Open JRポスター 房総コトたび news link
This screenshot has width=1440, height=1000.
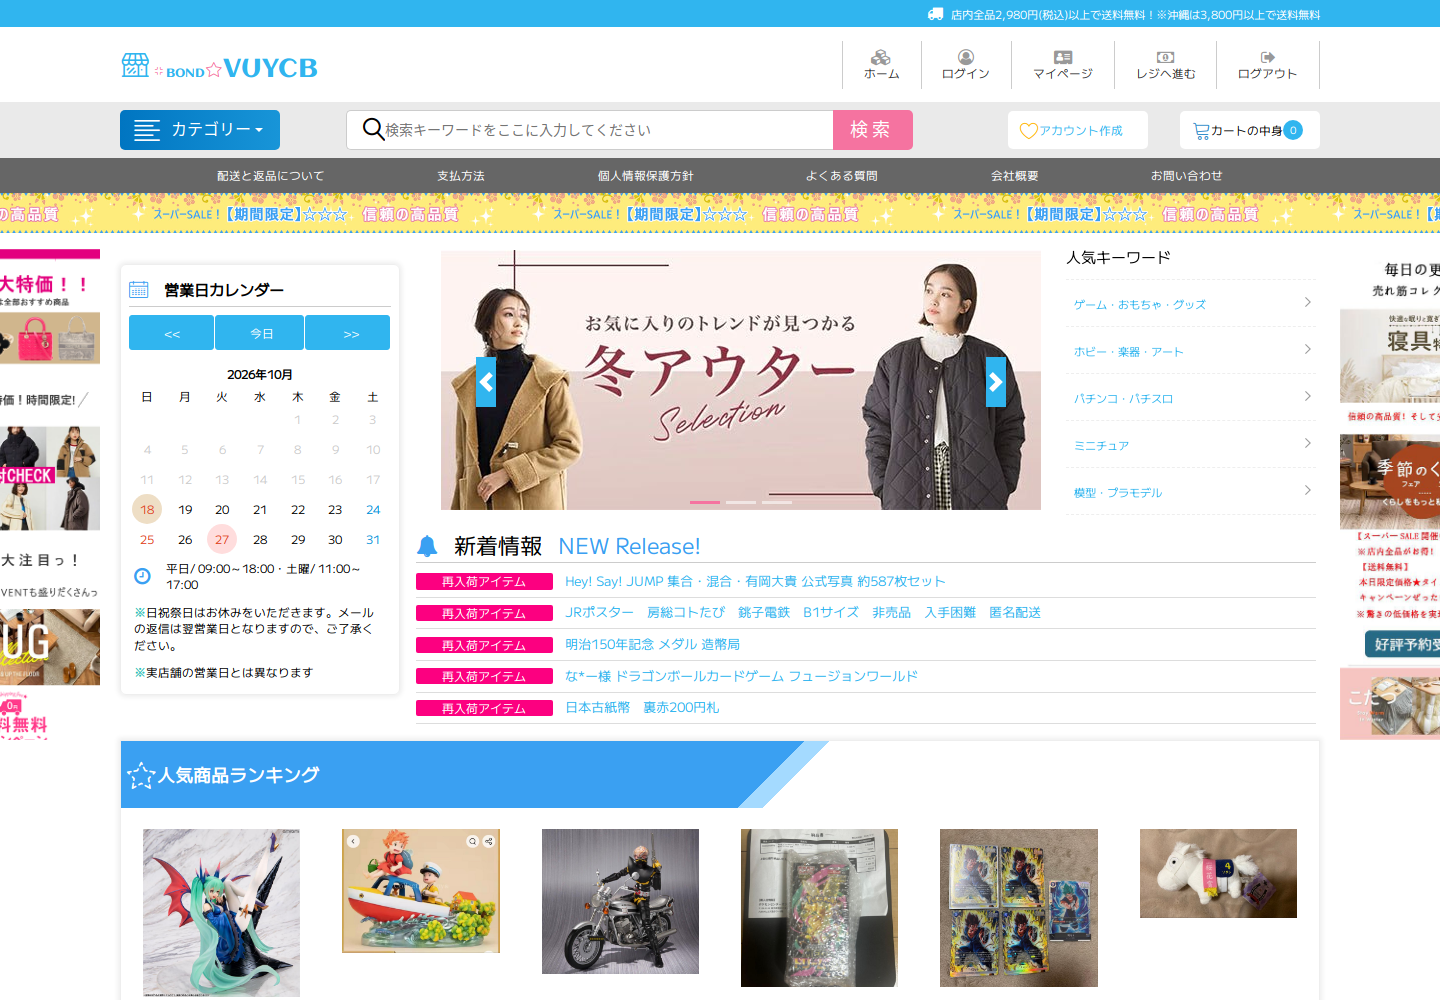(x=803, y=612)
